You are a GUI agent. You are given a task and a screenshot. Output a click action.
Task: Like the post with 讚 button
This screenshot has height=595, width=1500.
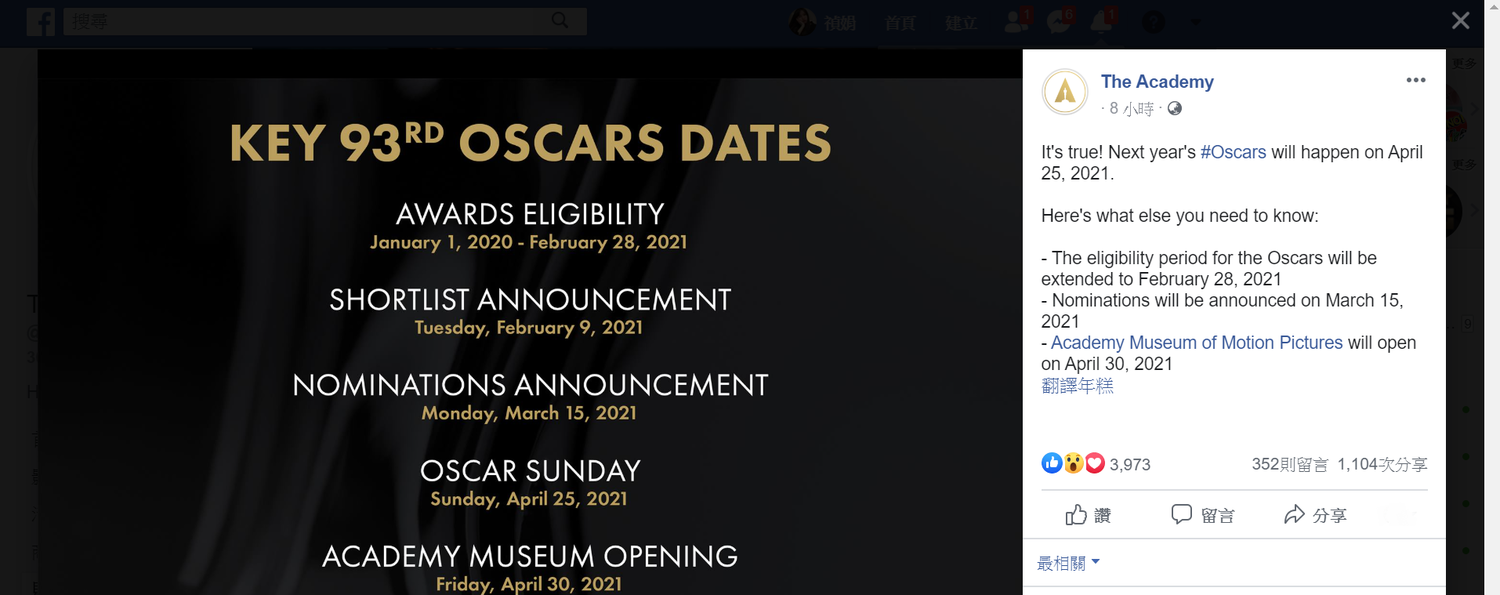tap(1088, 515)
